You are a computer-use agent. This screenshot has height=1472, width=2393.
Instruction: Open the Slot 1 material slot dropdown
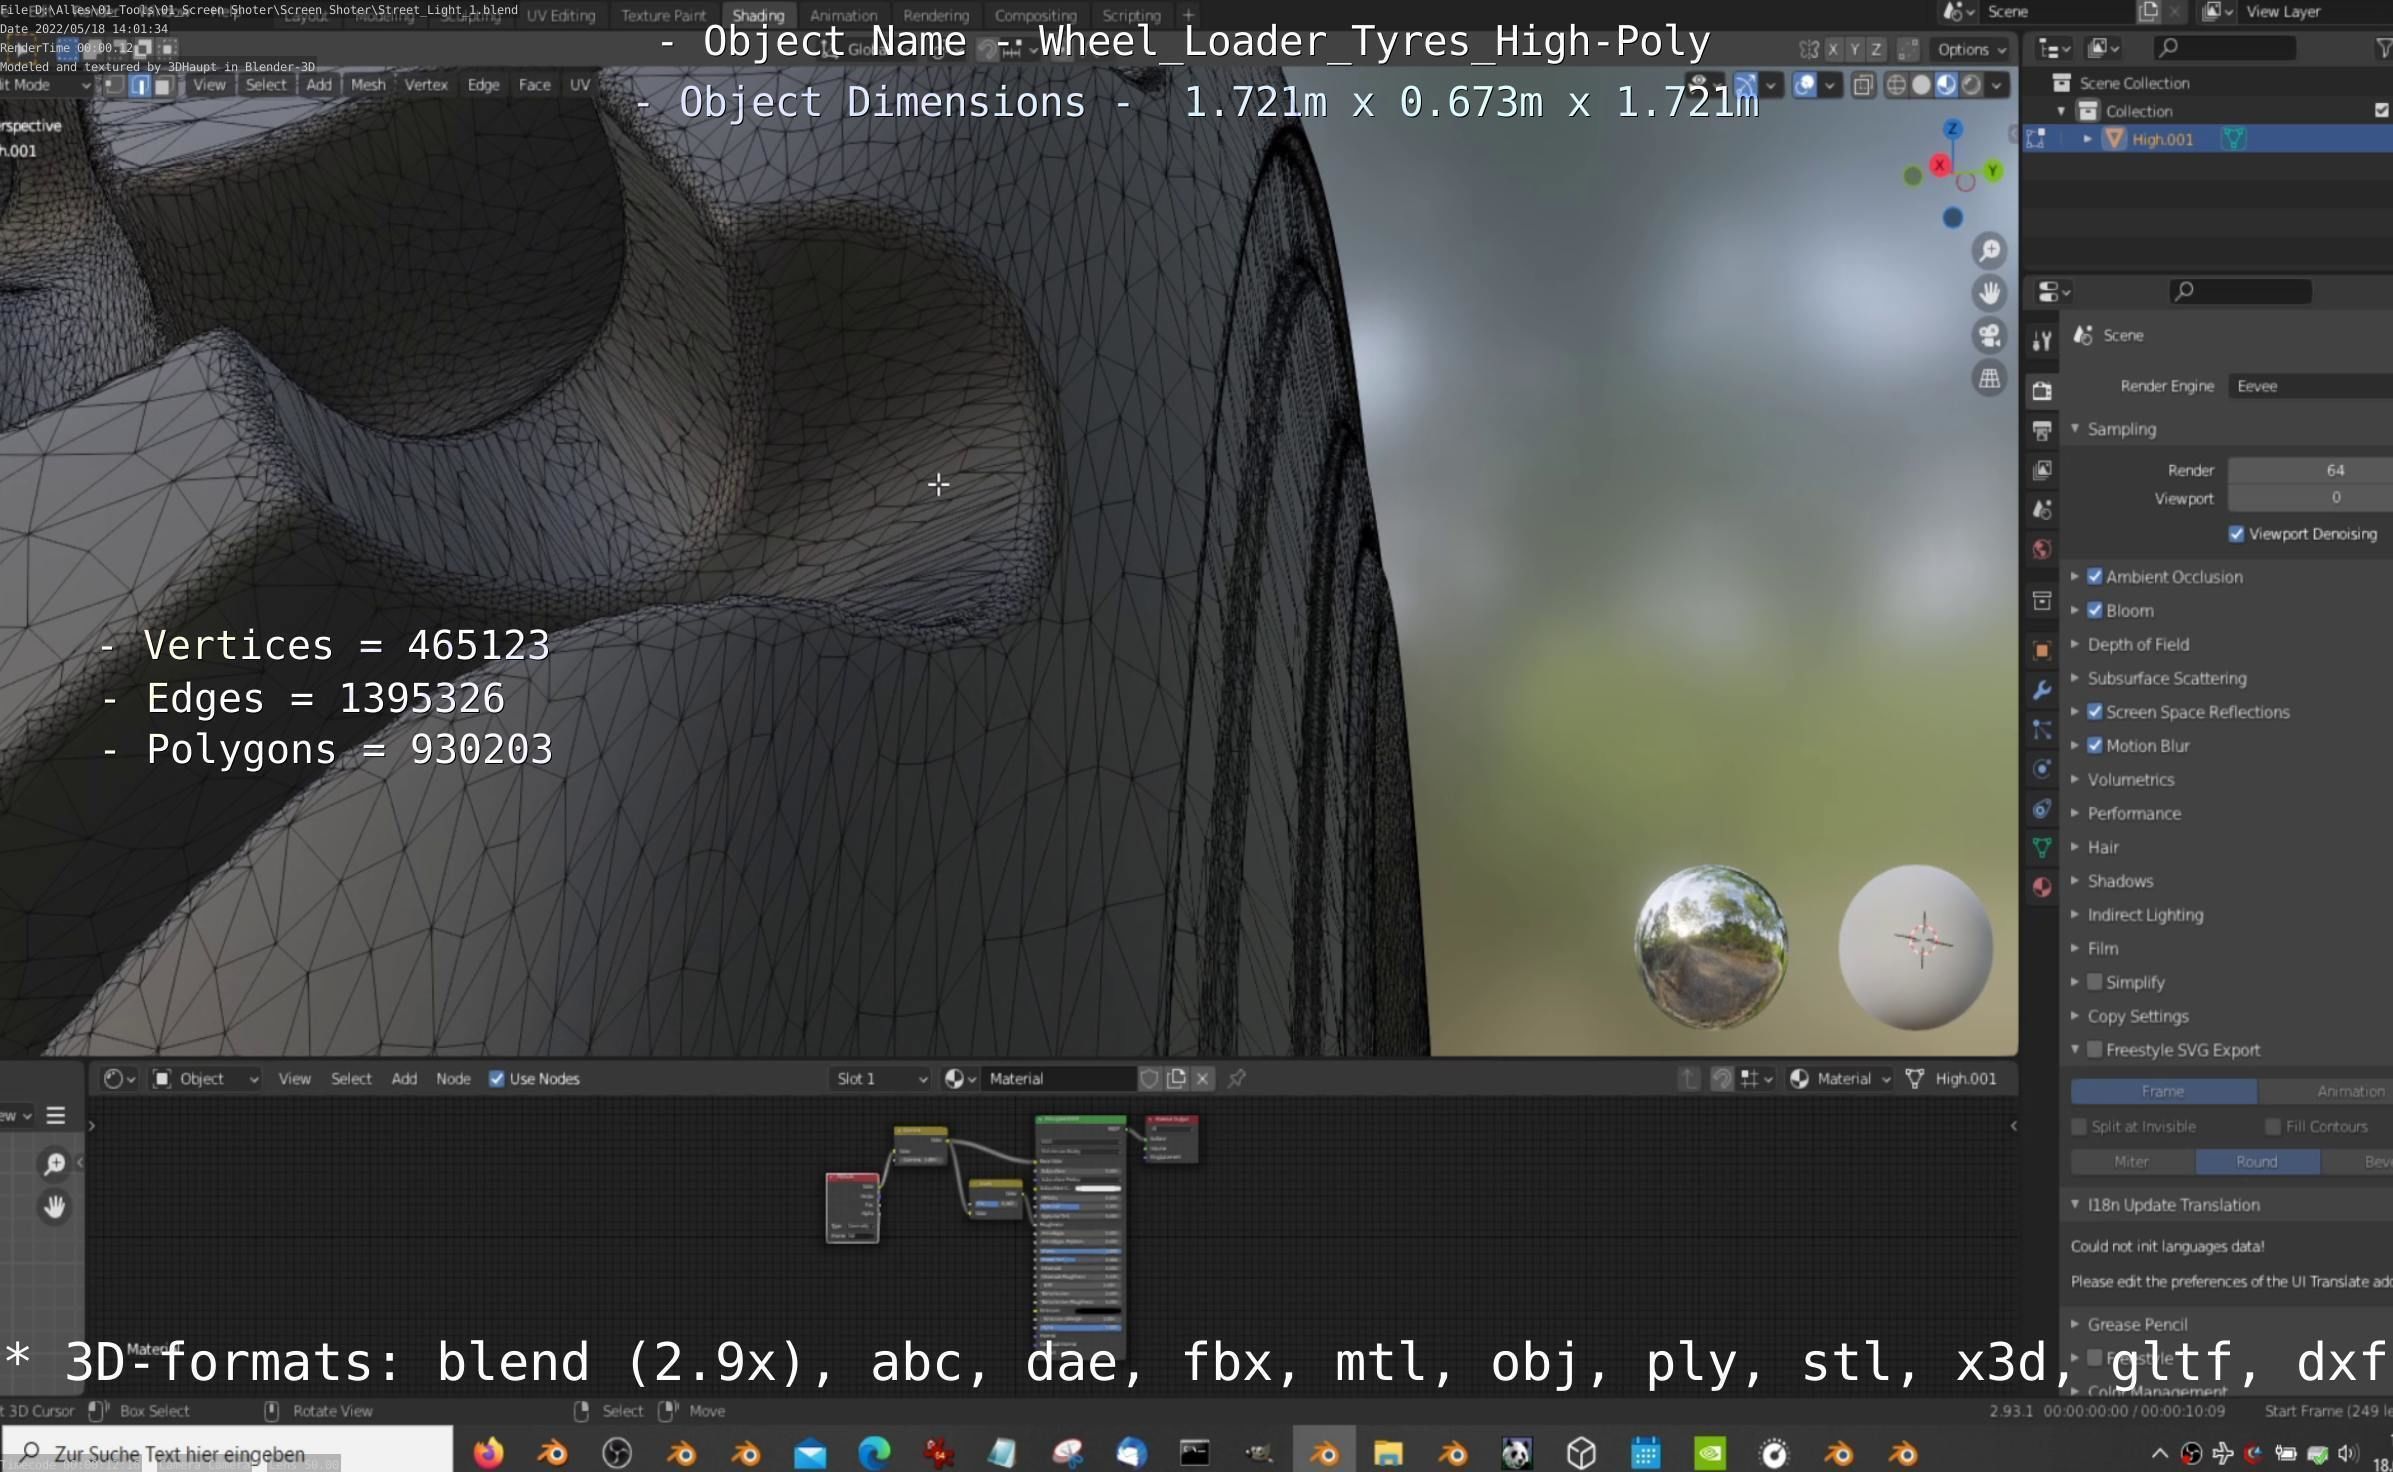[x=881, y=1078]
